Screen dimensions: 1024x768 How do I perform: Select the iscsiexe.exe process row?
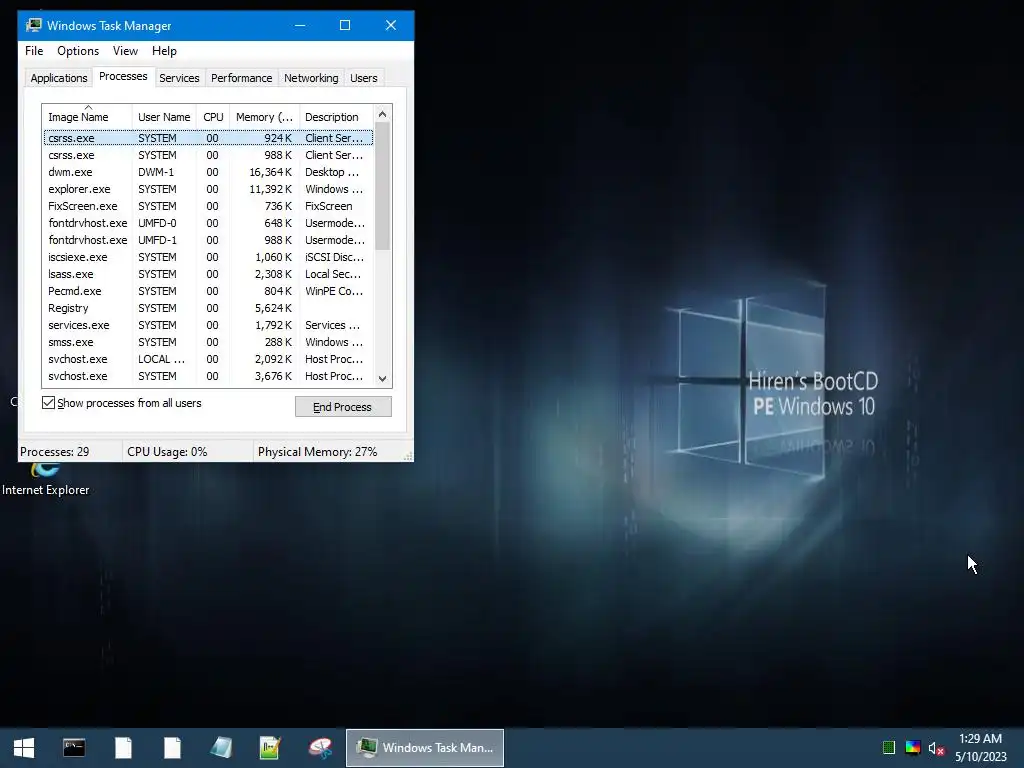click(208, 257)
